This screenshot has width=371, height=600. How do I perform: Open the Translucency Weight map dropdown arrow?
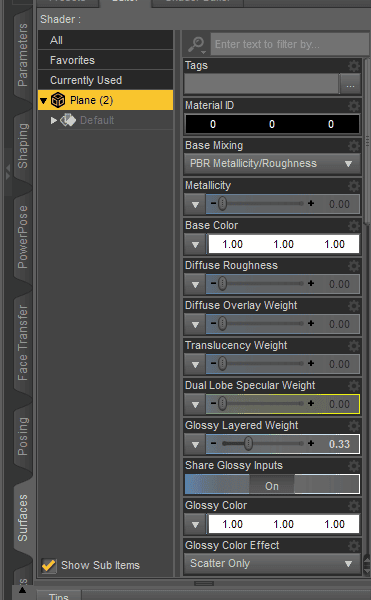point(195,364)
